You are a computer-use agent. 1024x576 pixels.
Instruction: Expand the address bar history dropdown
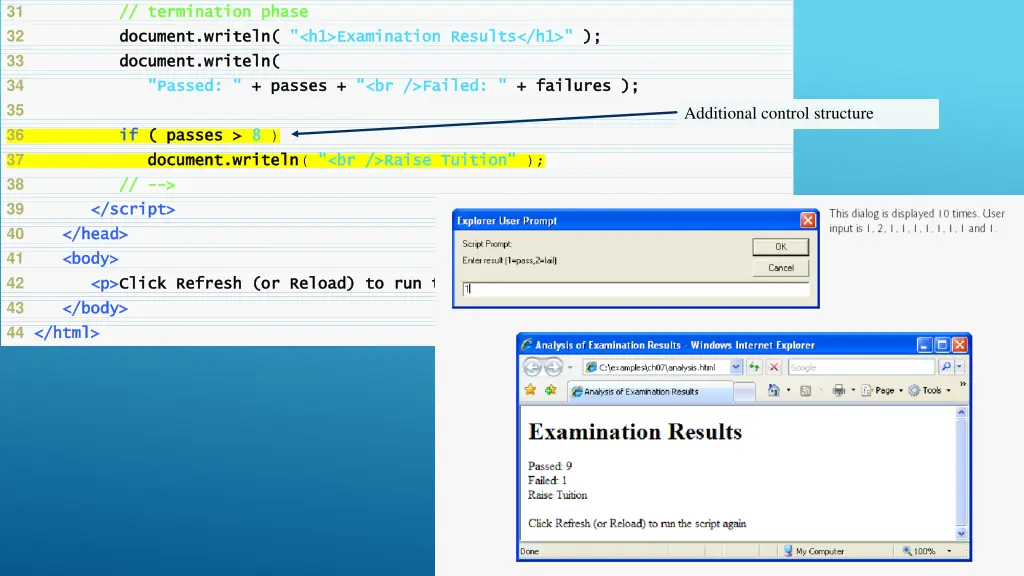point(735,367)
